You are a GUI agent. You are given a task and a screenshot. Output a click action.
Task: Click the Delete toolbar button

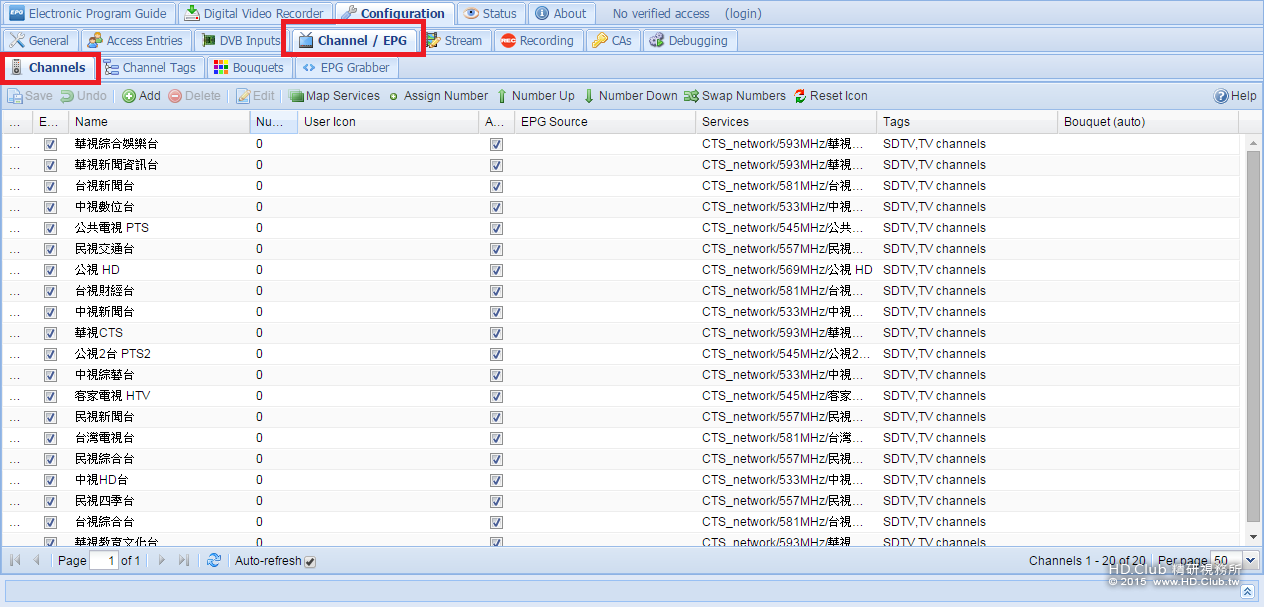pyautogui.click(x=194, y=96)
